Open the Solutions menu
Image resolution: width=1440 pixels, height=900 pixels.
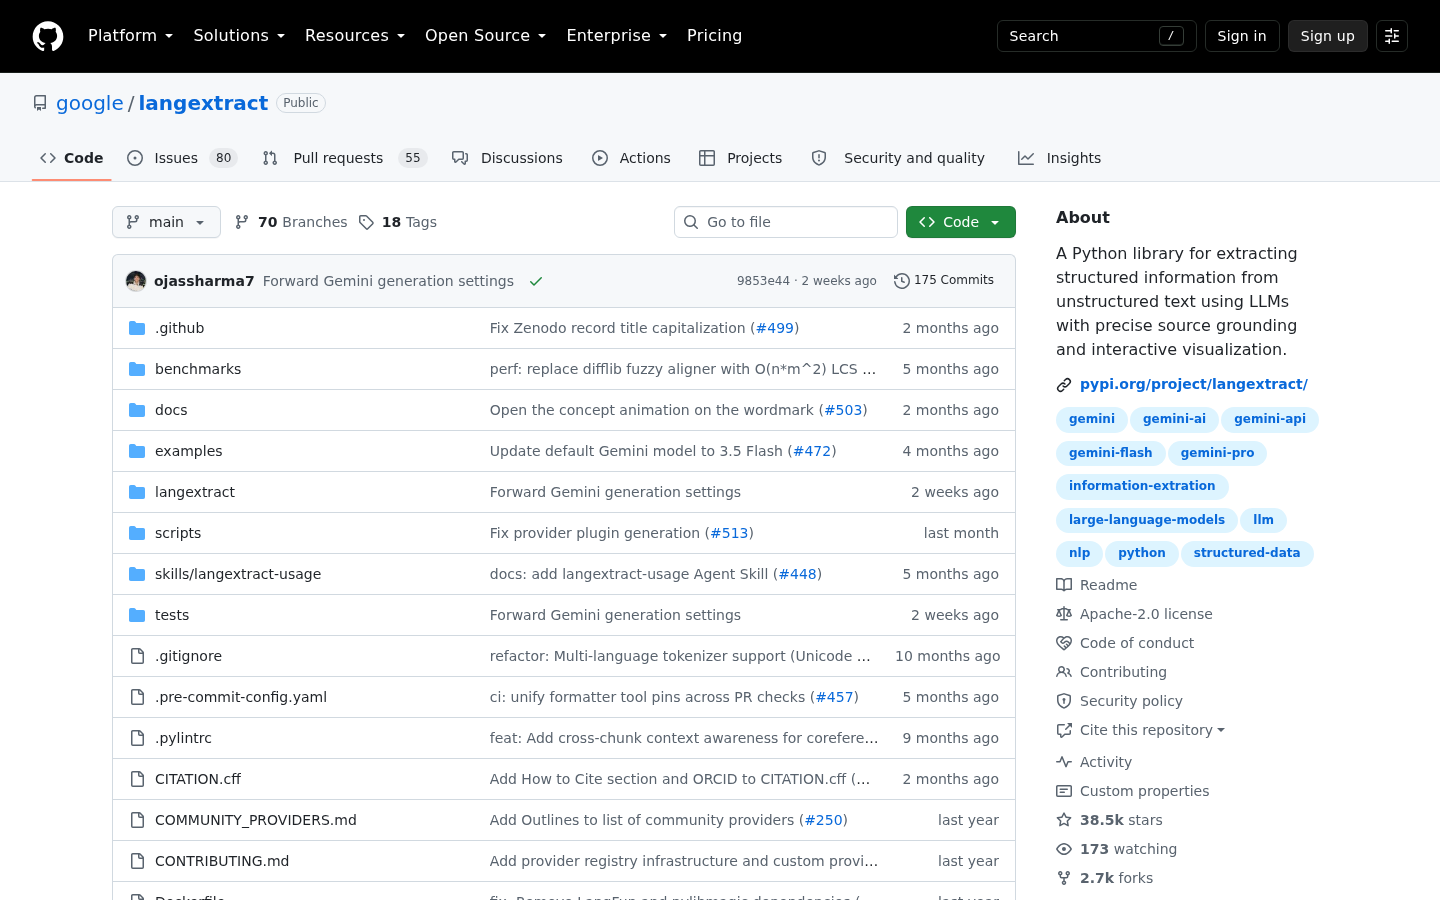[x=239, y=36]
